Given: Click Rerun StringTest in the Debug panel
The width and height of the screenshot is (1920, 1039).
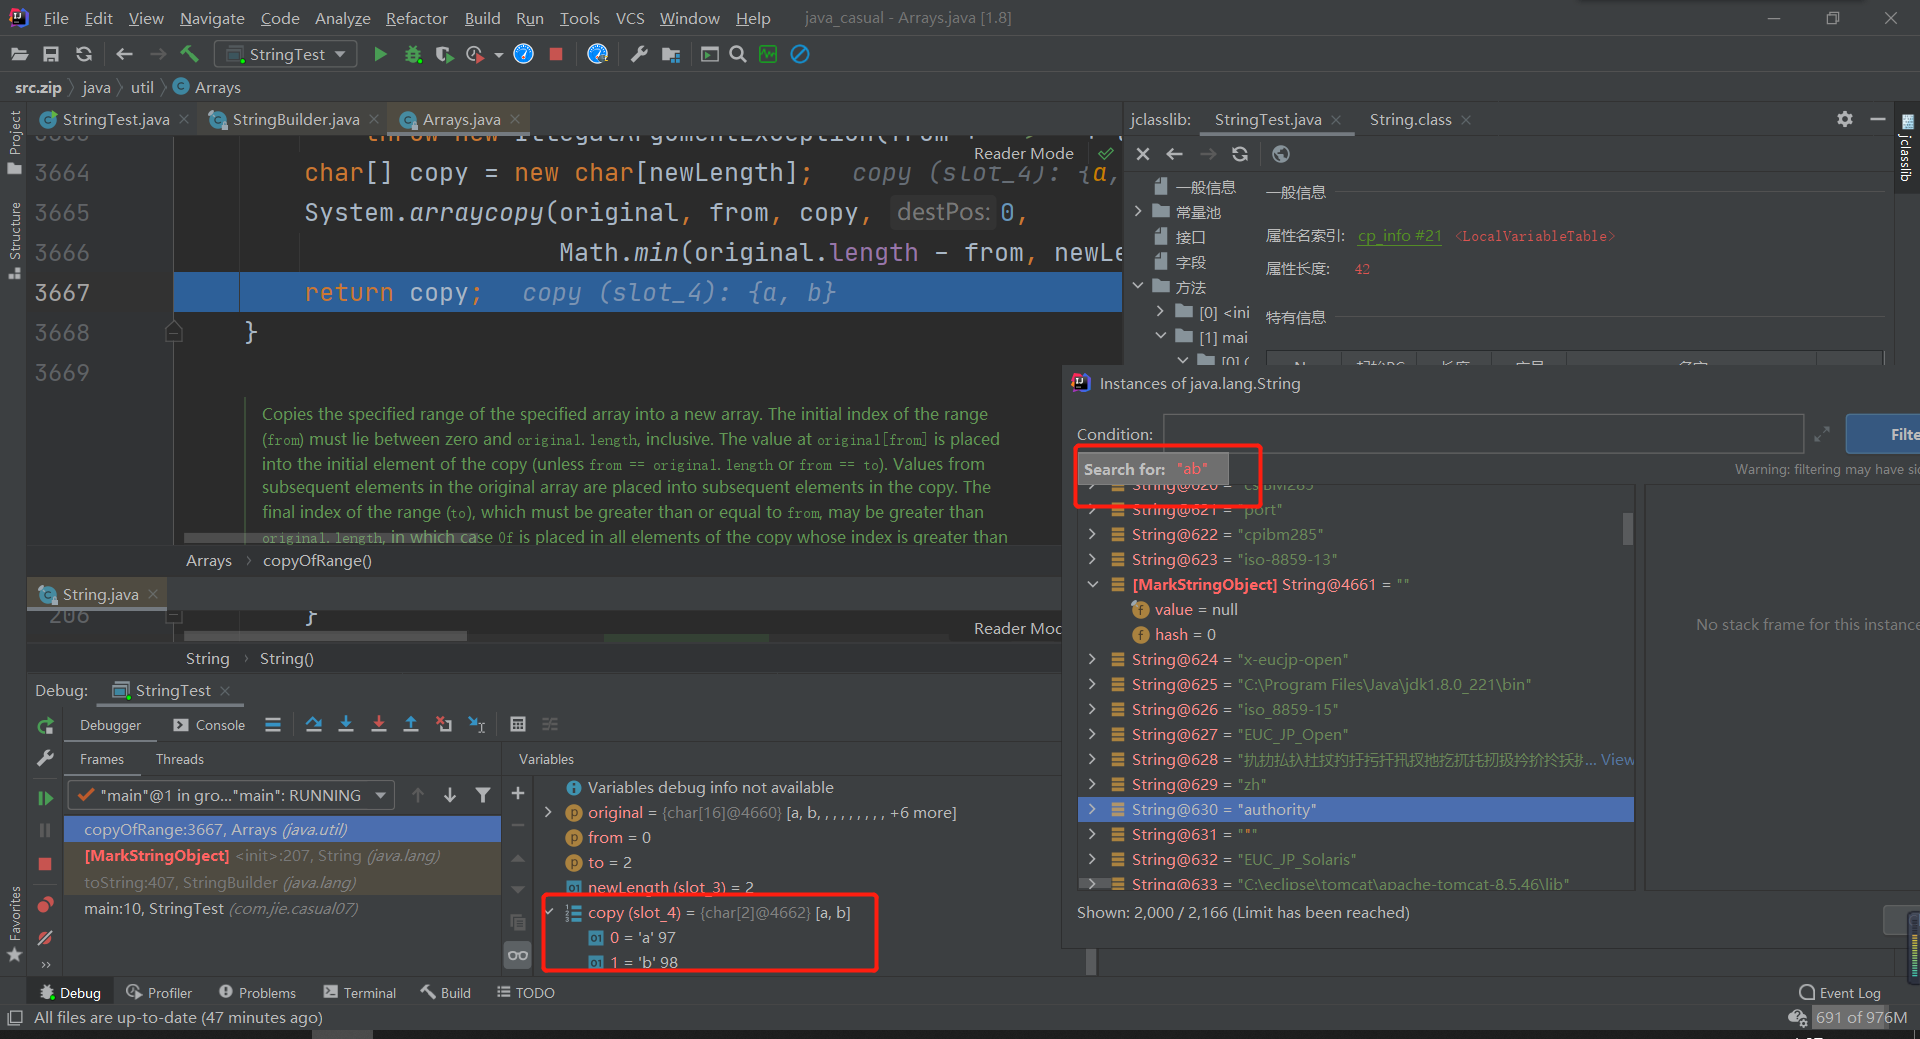Looking at the screenshot, I should tap(45, 726).
